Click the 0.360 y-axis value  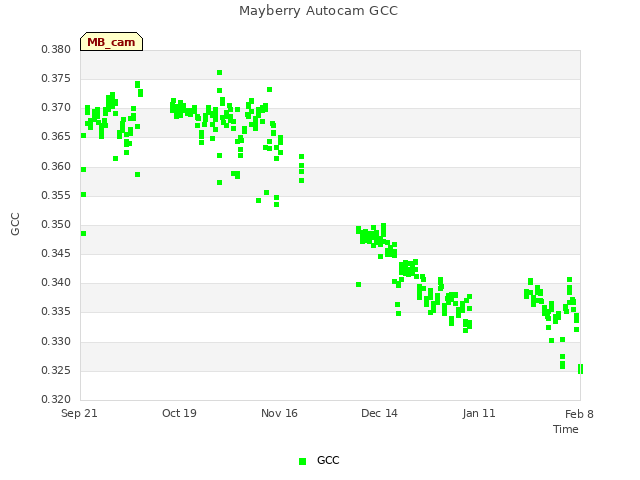coord(56,167)
